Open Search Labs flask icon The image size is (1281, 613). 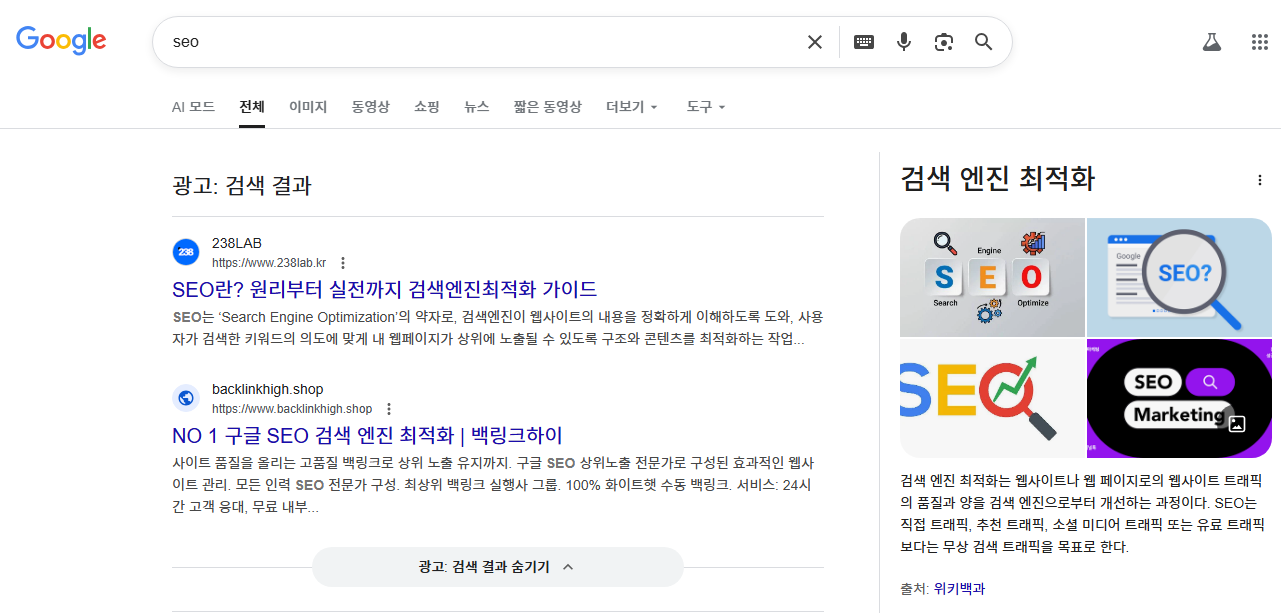tap(1212, 42)
